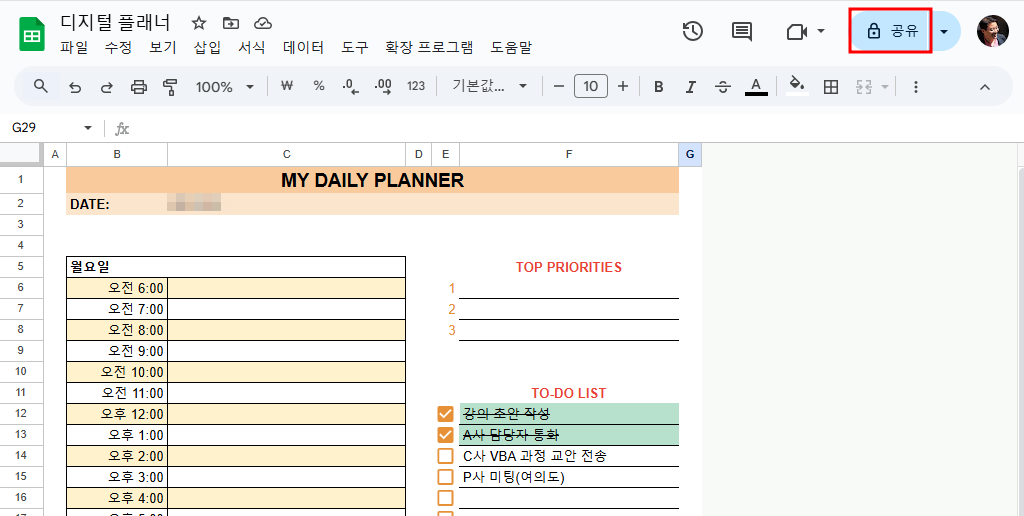This screenshot has height=516, width=1024.
Task: Uncheck the A사 담당자 통화 checkbox
Action: tap(445, 435)
